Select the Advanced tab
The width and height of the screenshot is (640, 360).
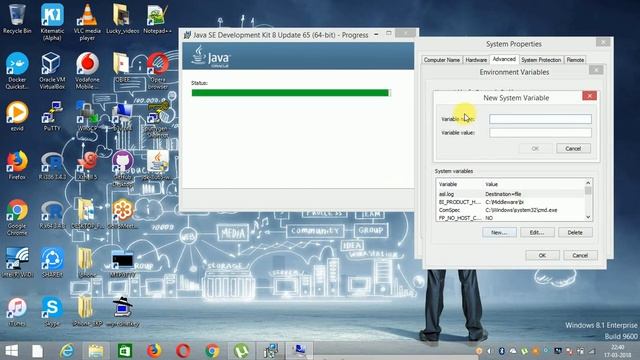tap(504, 59)
